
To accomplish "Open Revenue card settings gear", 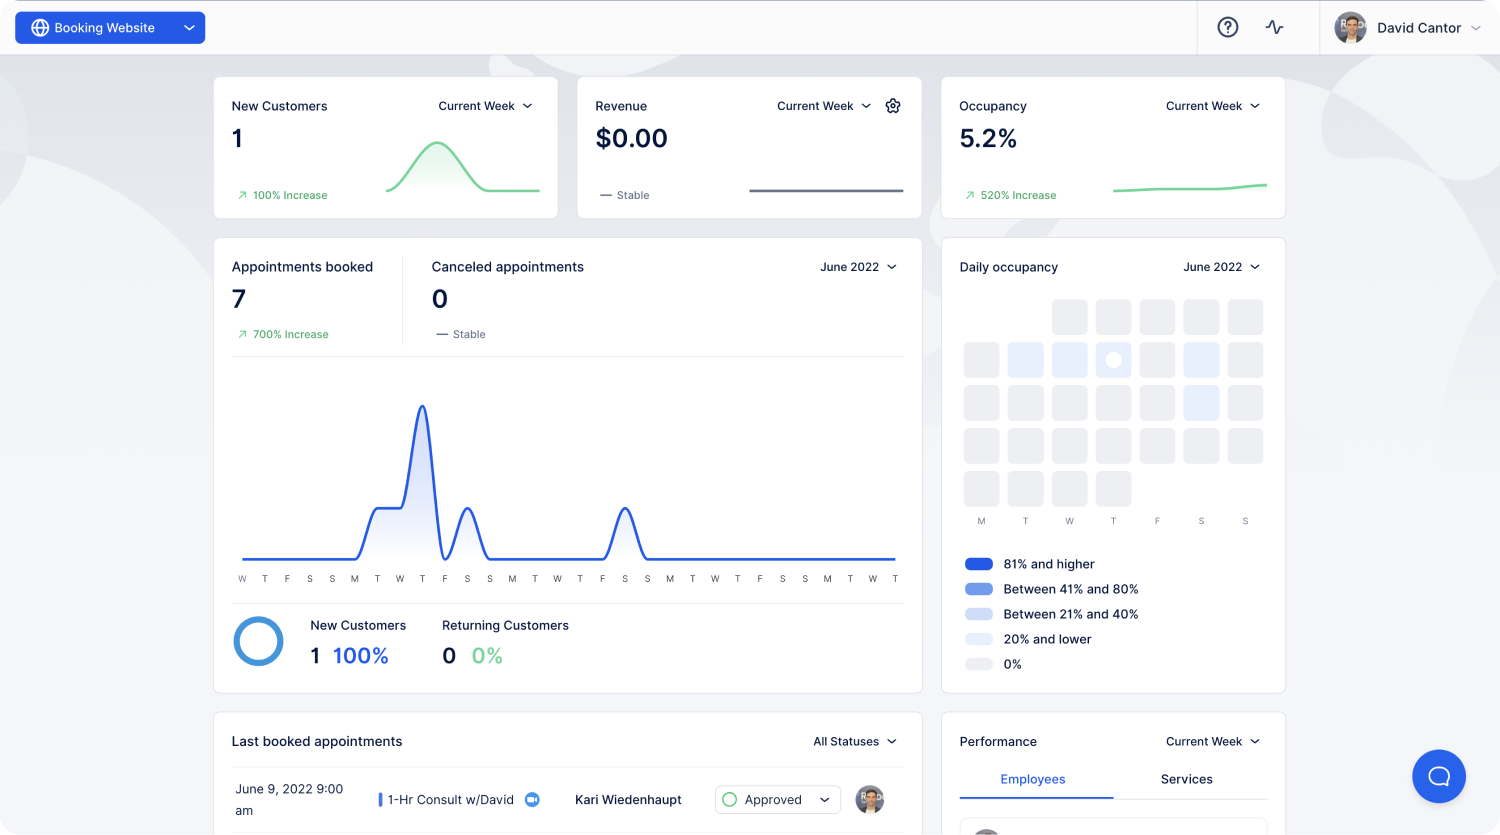I will pos(893,106).
